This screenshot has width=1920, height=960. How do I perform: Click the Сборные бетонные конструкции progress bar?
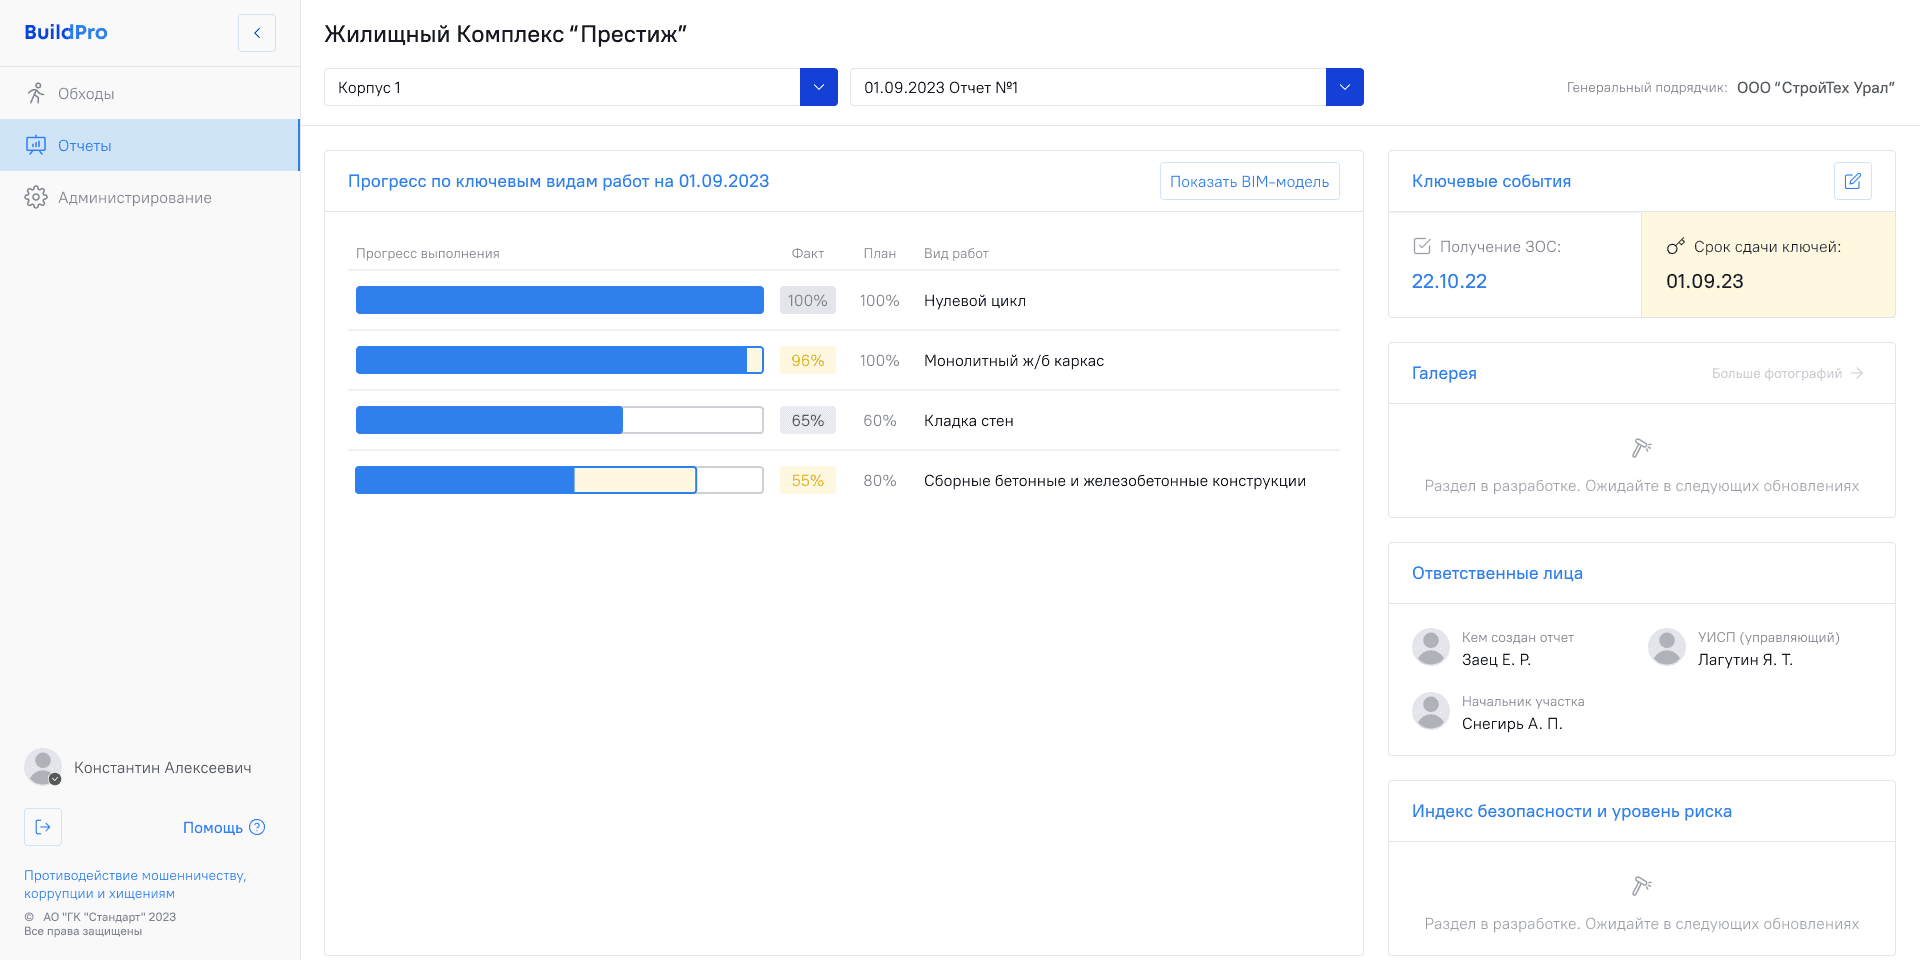559,480
